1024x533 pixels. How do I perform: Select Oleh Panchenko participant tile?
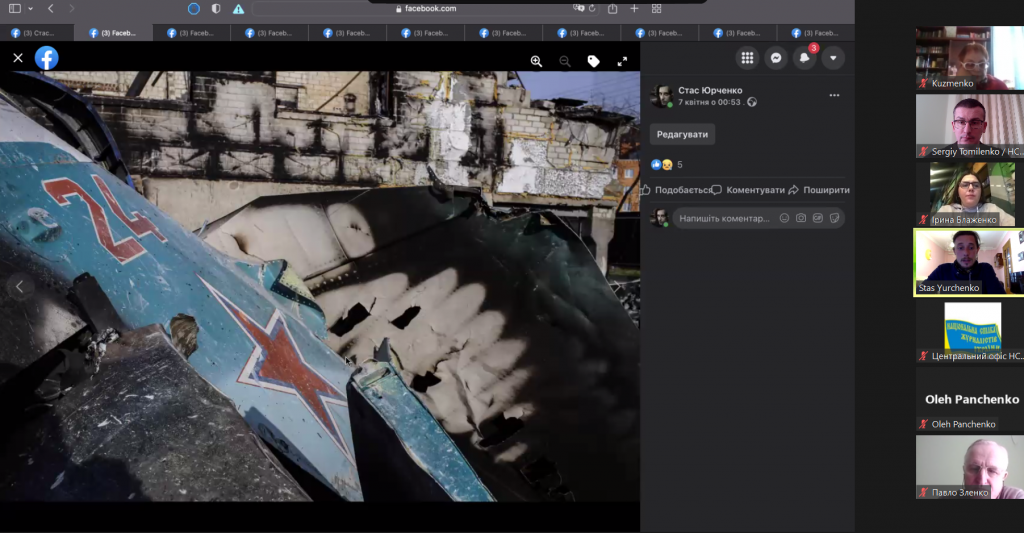point(969,399)
